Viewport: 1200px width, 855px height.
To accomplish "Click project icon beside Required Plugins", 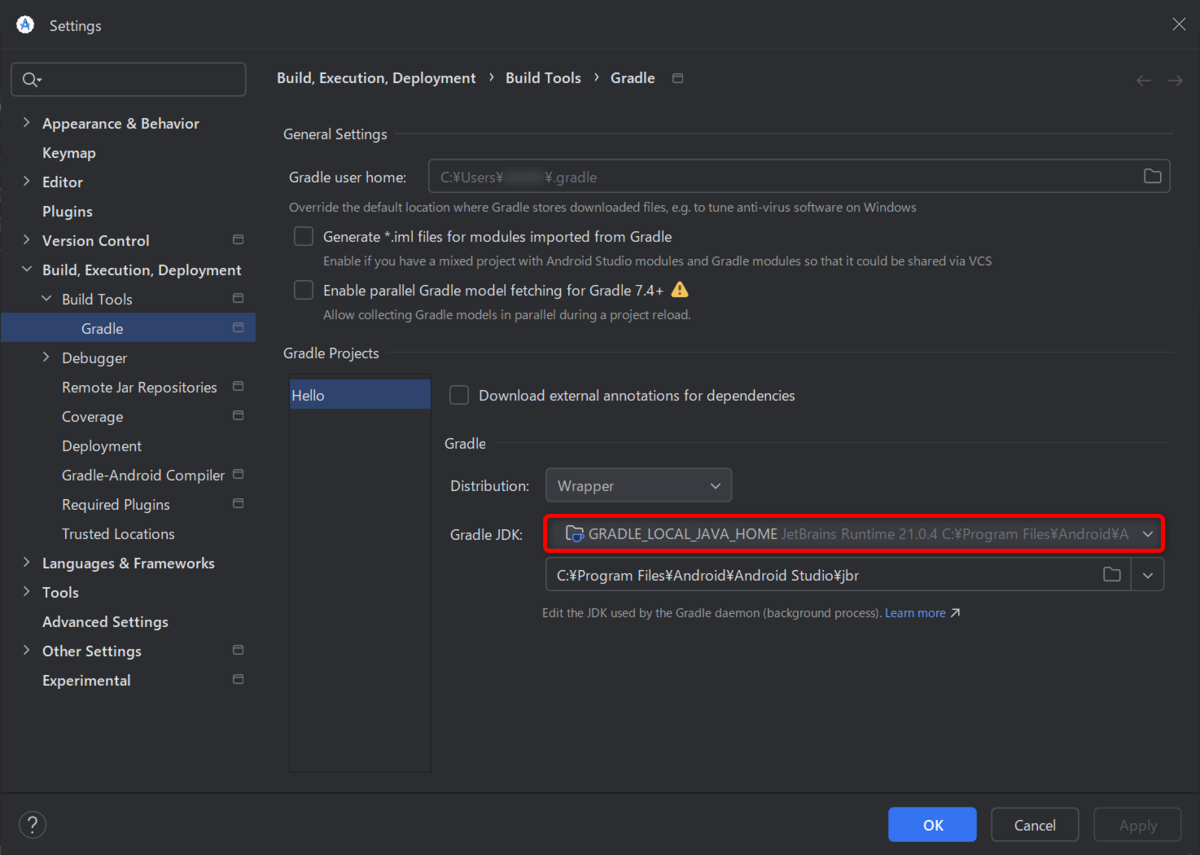I will pos(238,504).
